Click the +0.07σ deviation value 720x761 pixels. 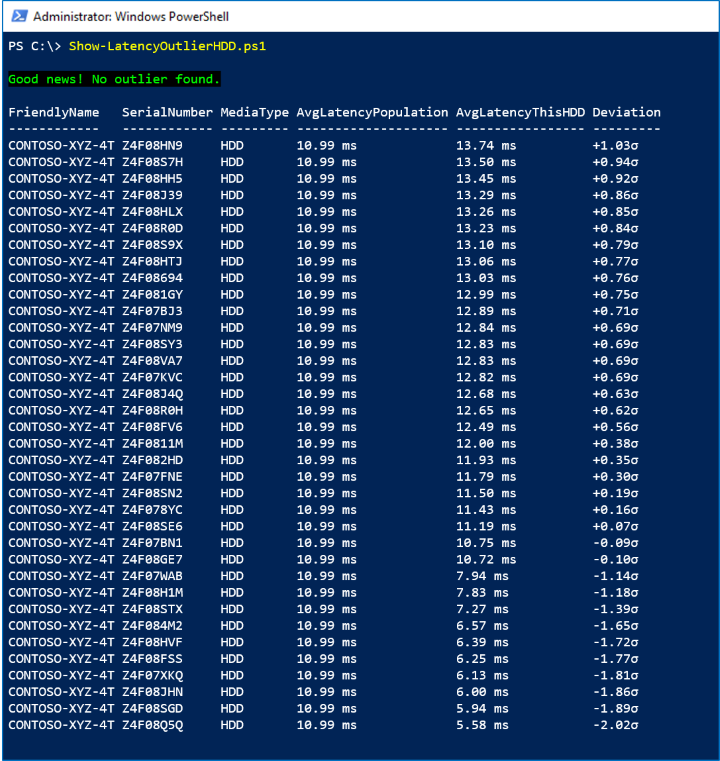click(x=615, y=527)
